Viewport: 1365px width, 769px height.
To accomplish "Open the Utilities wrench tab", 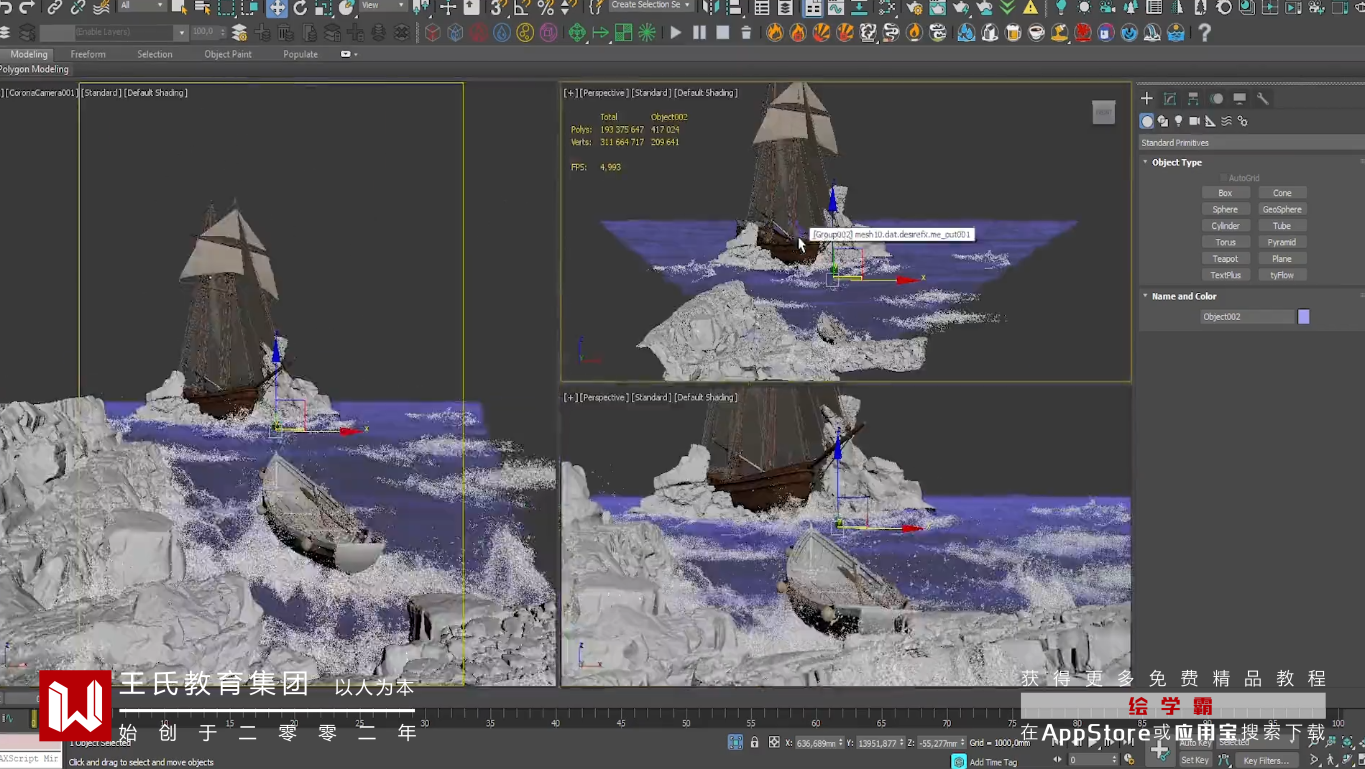I will point(1263,99).
